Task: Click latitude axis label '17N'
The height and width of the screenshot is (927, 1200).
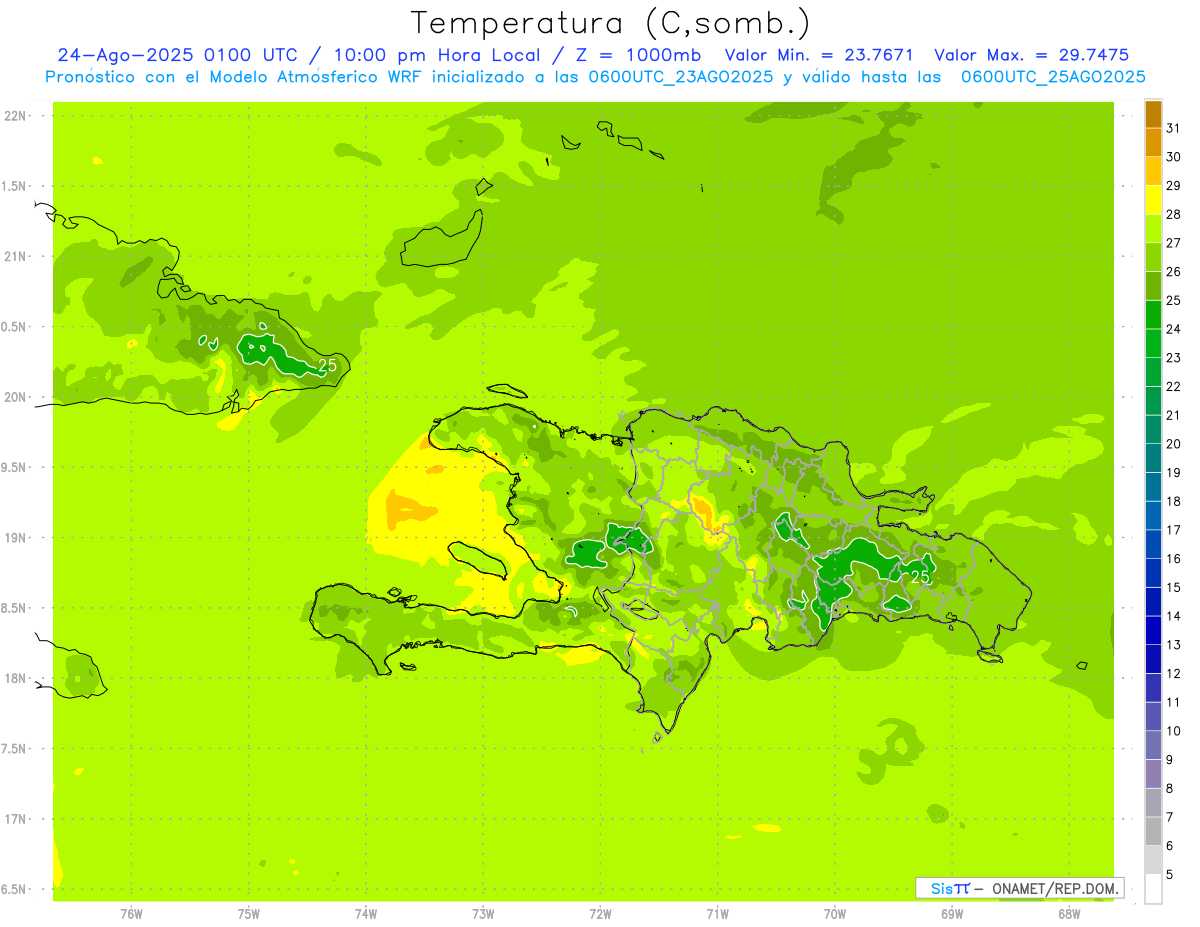Action: click(16, 819)
